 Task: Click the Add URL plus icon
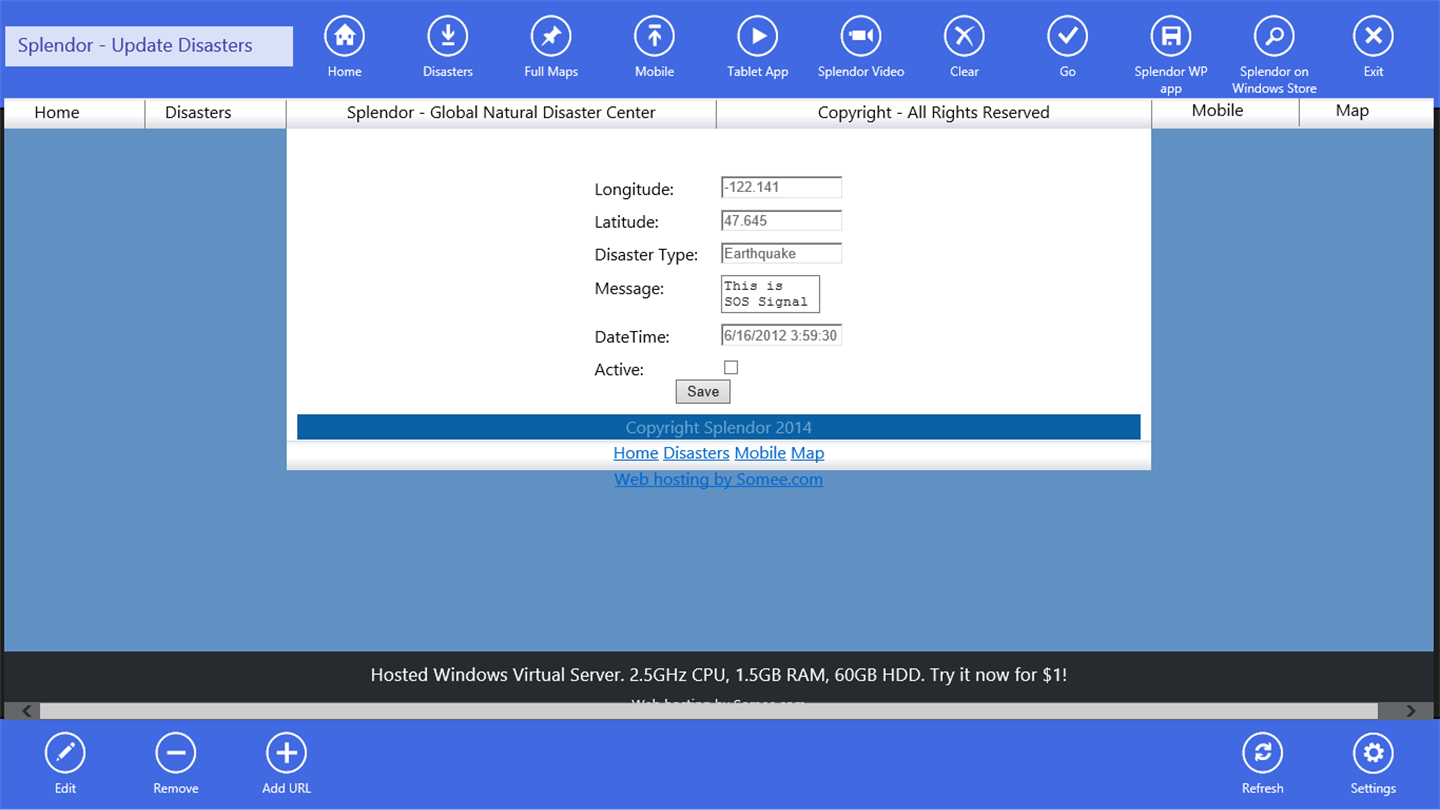[x=286, y=753]
